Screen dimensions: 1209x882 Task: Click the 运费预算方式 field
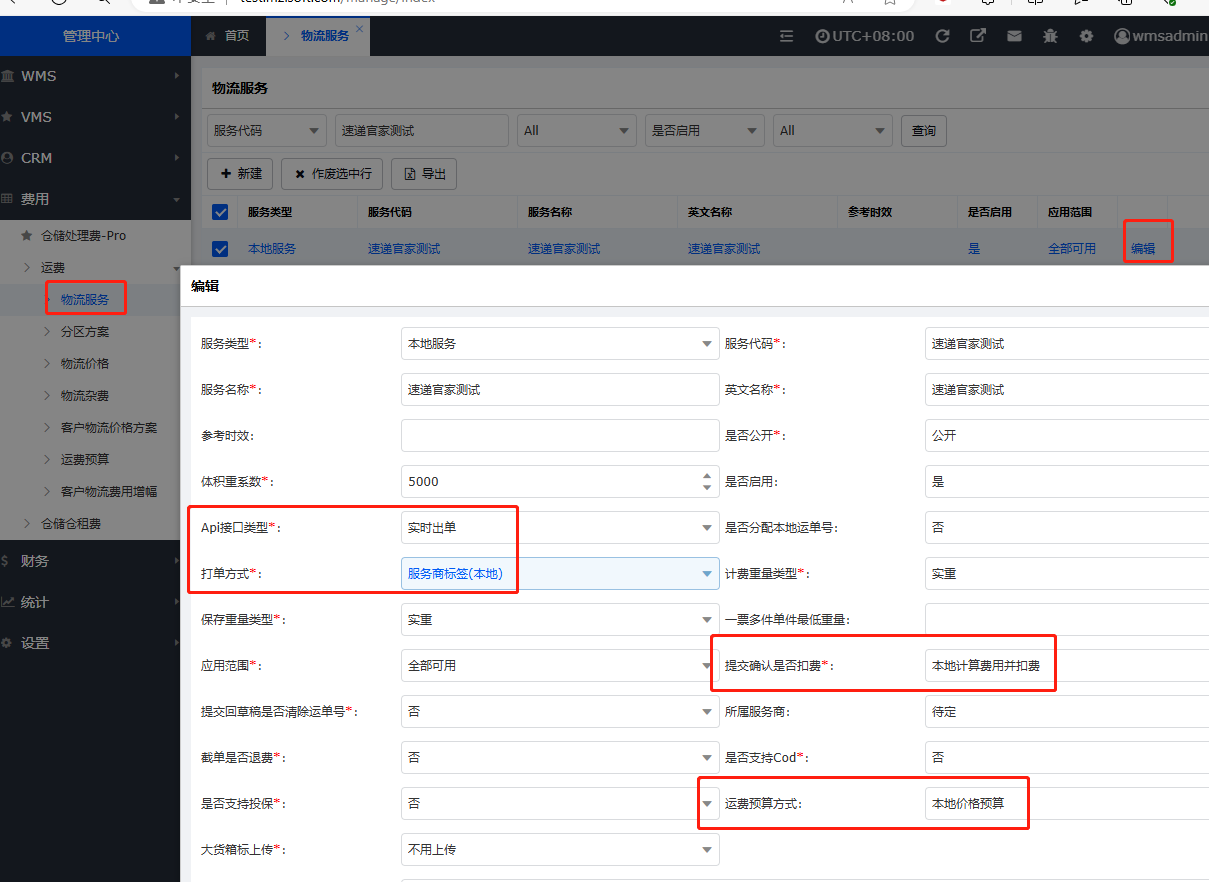coord(1067,803)
